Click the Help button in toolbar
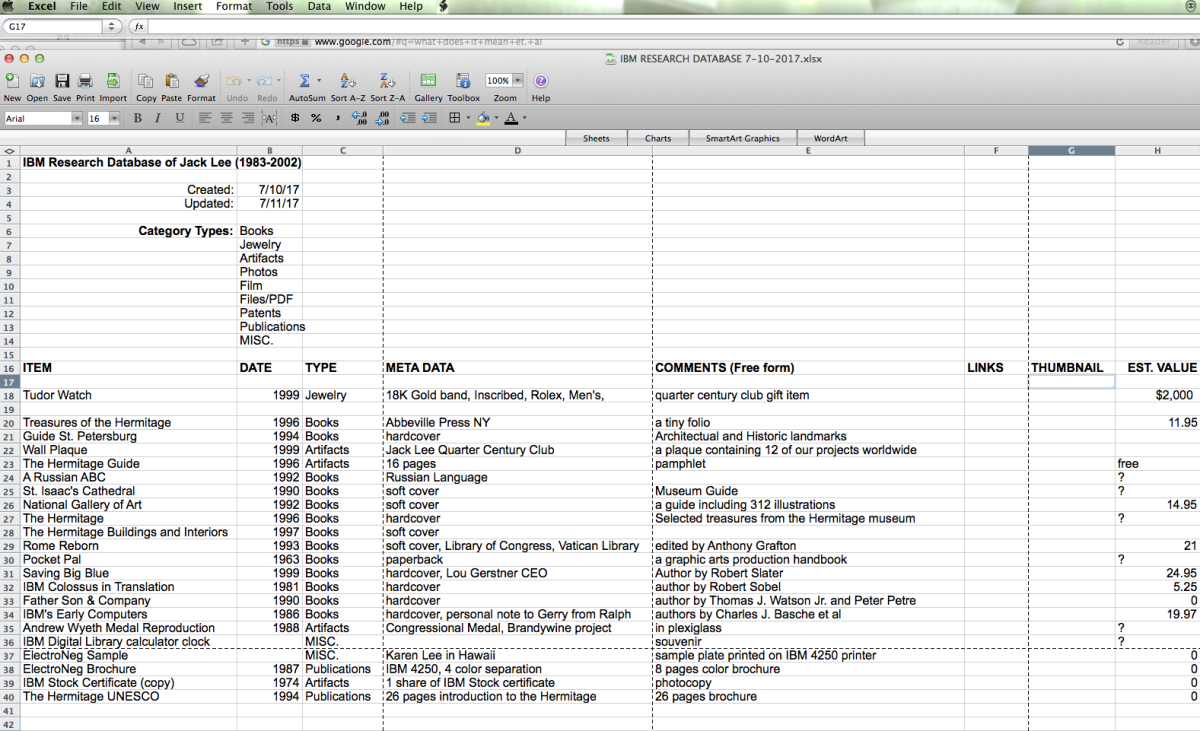This screenshot has height=731, width=1200. click(541, 81)
